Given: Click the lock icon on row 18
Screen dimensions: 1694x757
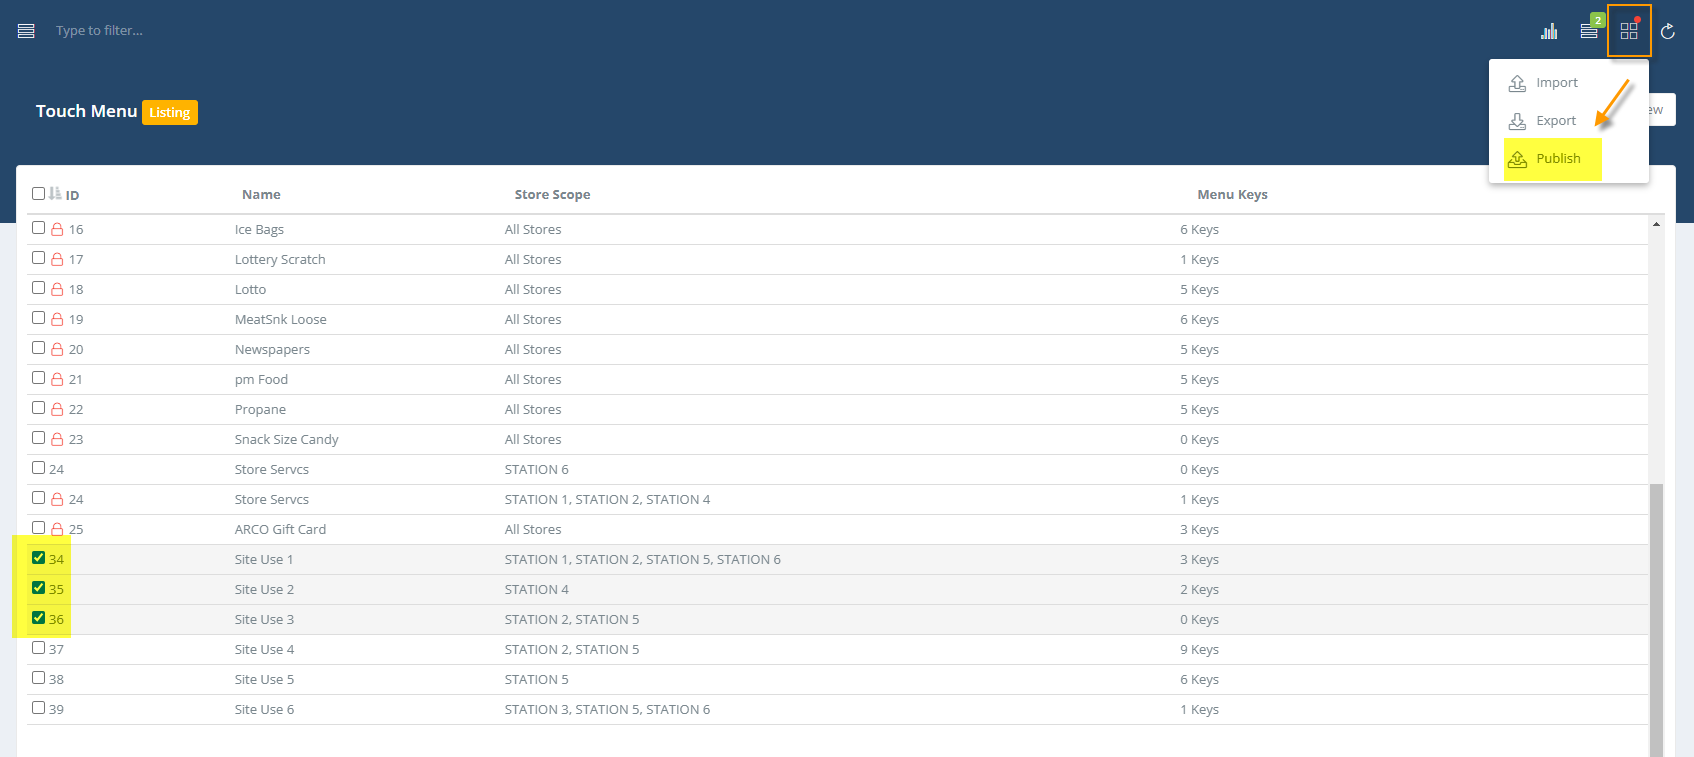Looking at the screenshot, I should point(57,289).
